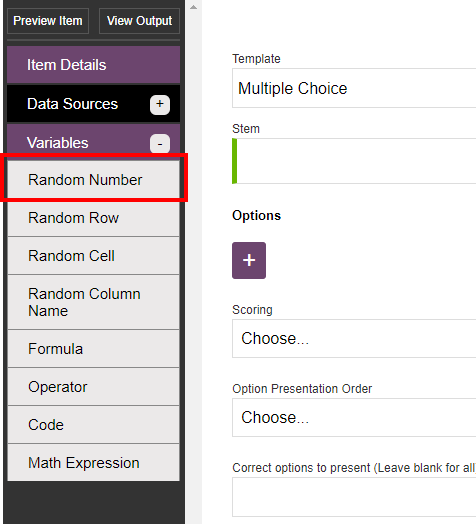Open the Scoring Choose dropdown

pos(354,339)
